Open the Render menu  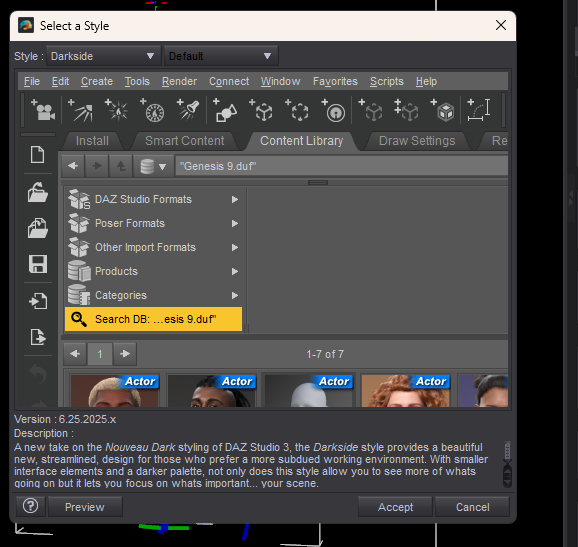click(180, 81)
